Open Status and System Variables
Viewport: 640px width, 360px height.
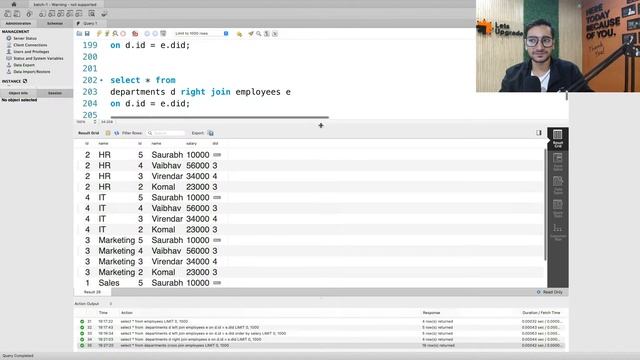click(38, 58)
